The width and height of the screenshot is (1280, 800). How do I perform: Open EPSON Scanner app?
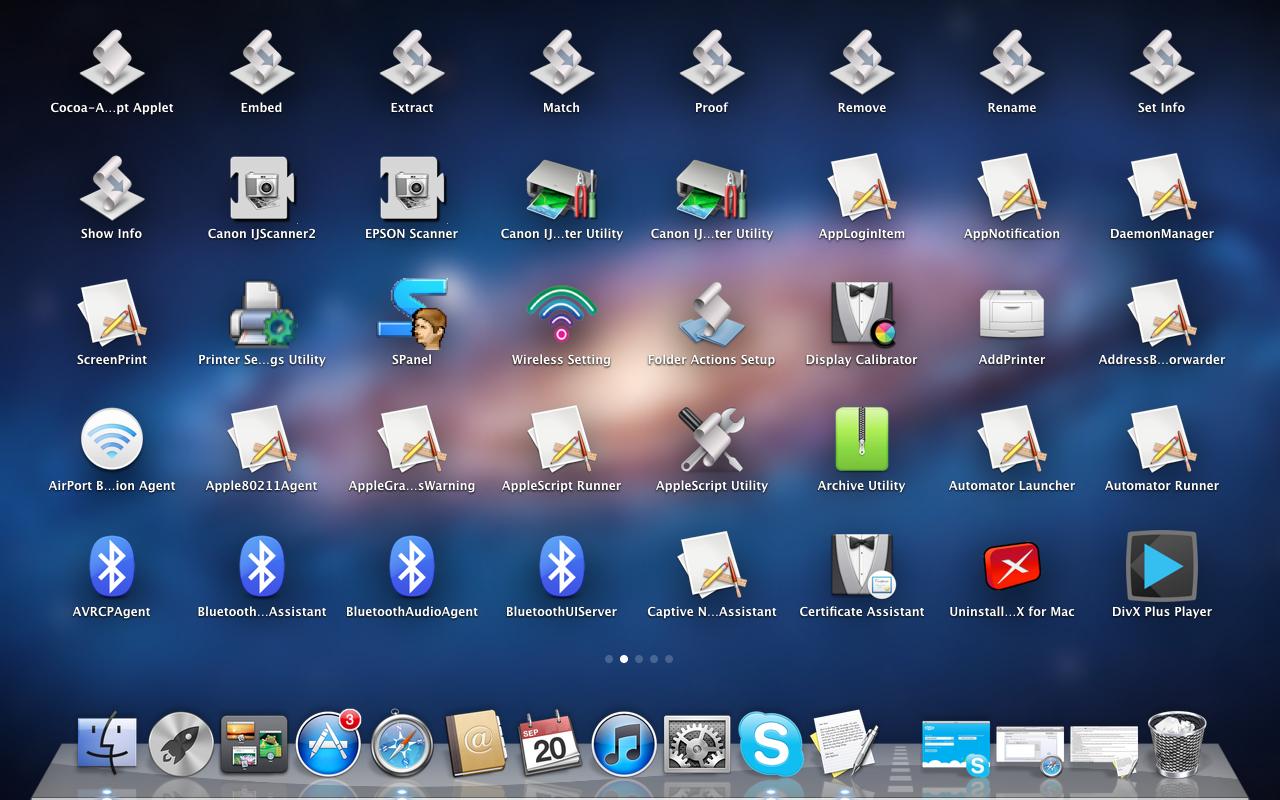coord(412,188)
